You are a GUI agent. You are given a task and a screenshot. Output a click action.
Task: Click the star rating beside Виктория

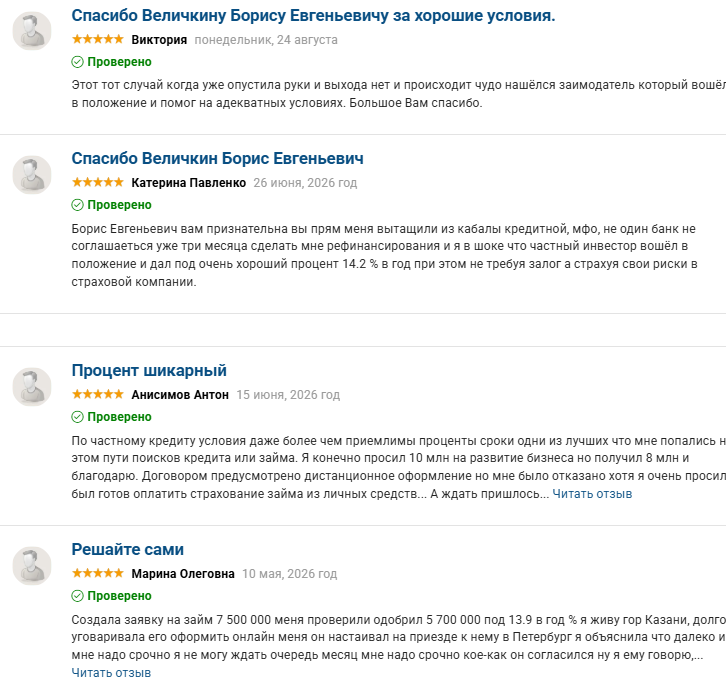98,39
